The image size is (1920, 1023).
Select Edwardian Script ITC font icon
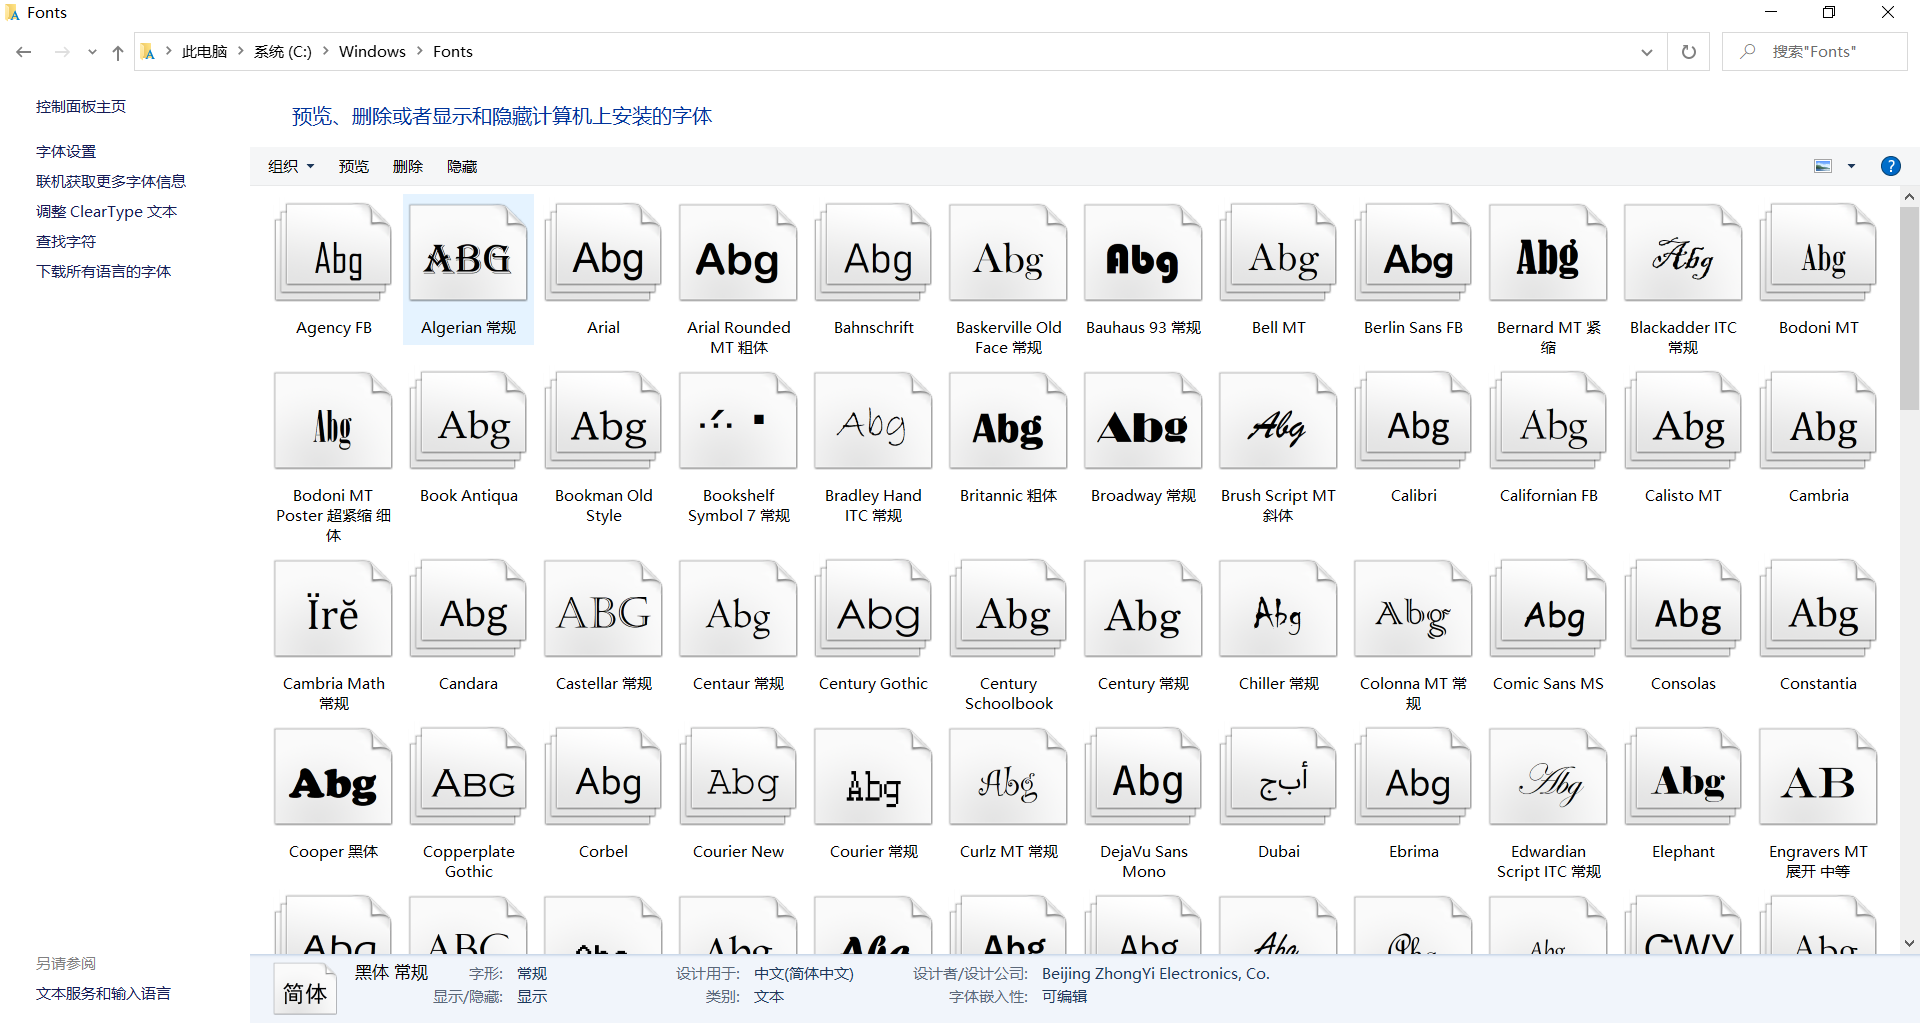(x=1548, y=777)
